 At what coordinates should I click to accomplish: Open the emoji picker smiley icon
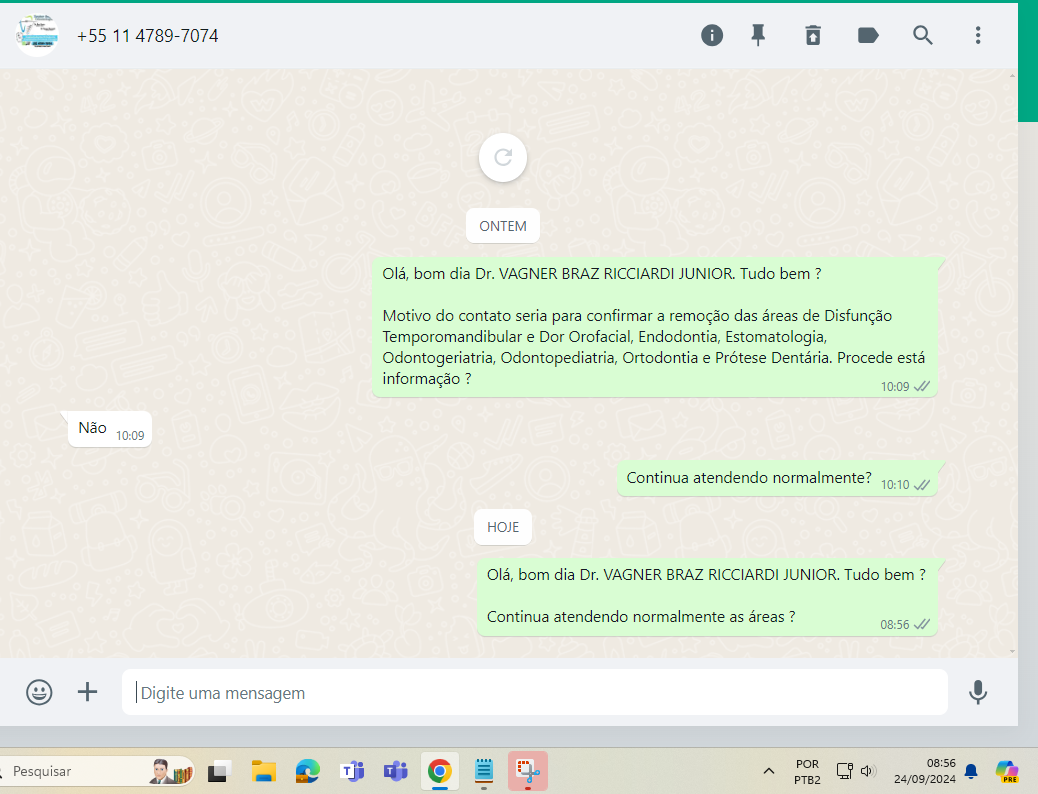[x=39, y=692]
